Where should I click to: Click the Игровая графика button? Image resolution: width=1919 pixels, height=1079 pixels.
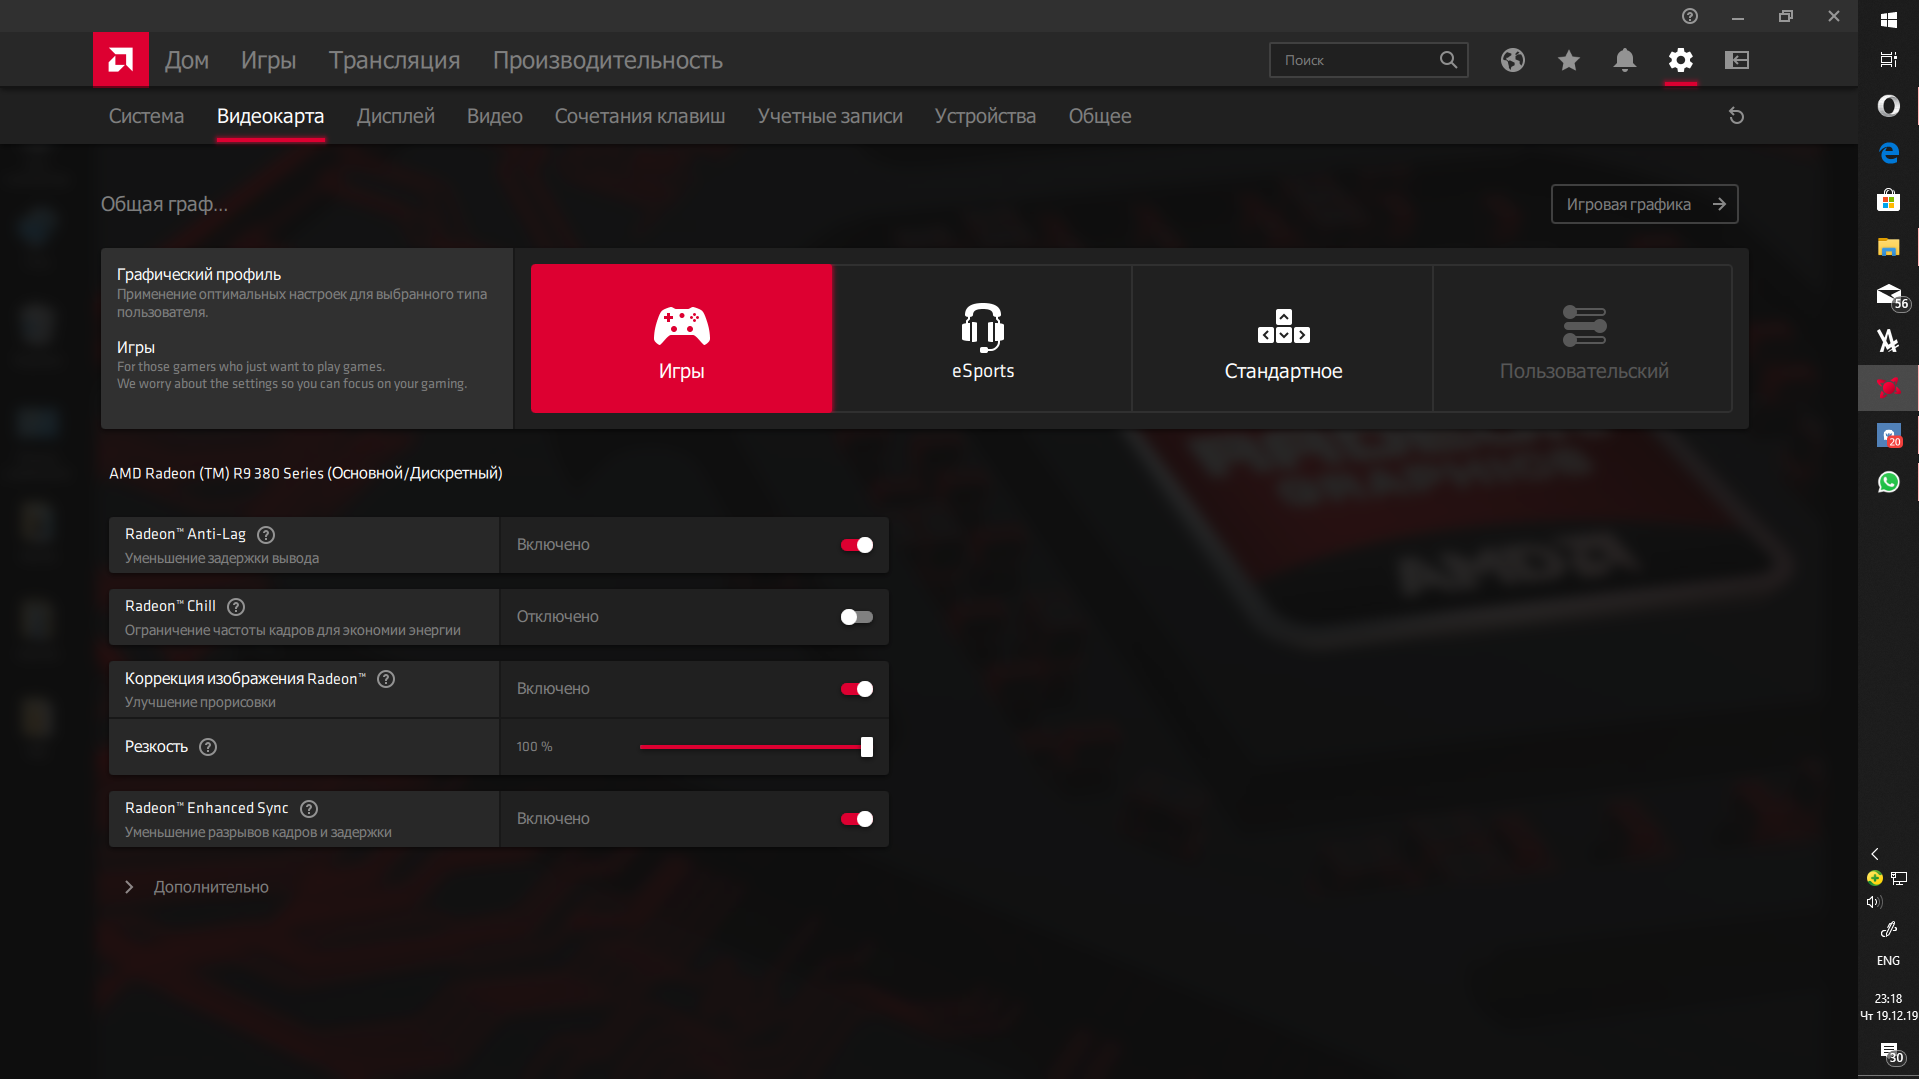[1644, 204]
